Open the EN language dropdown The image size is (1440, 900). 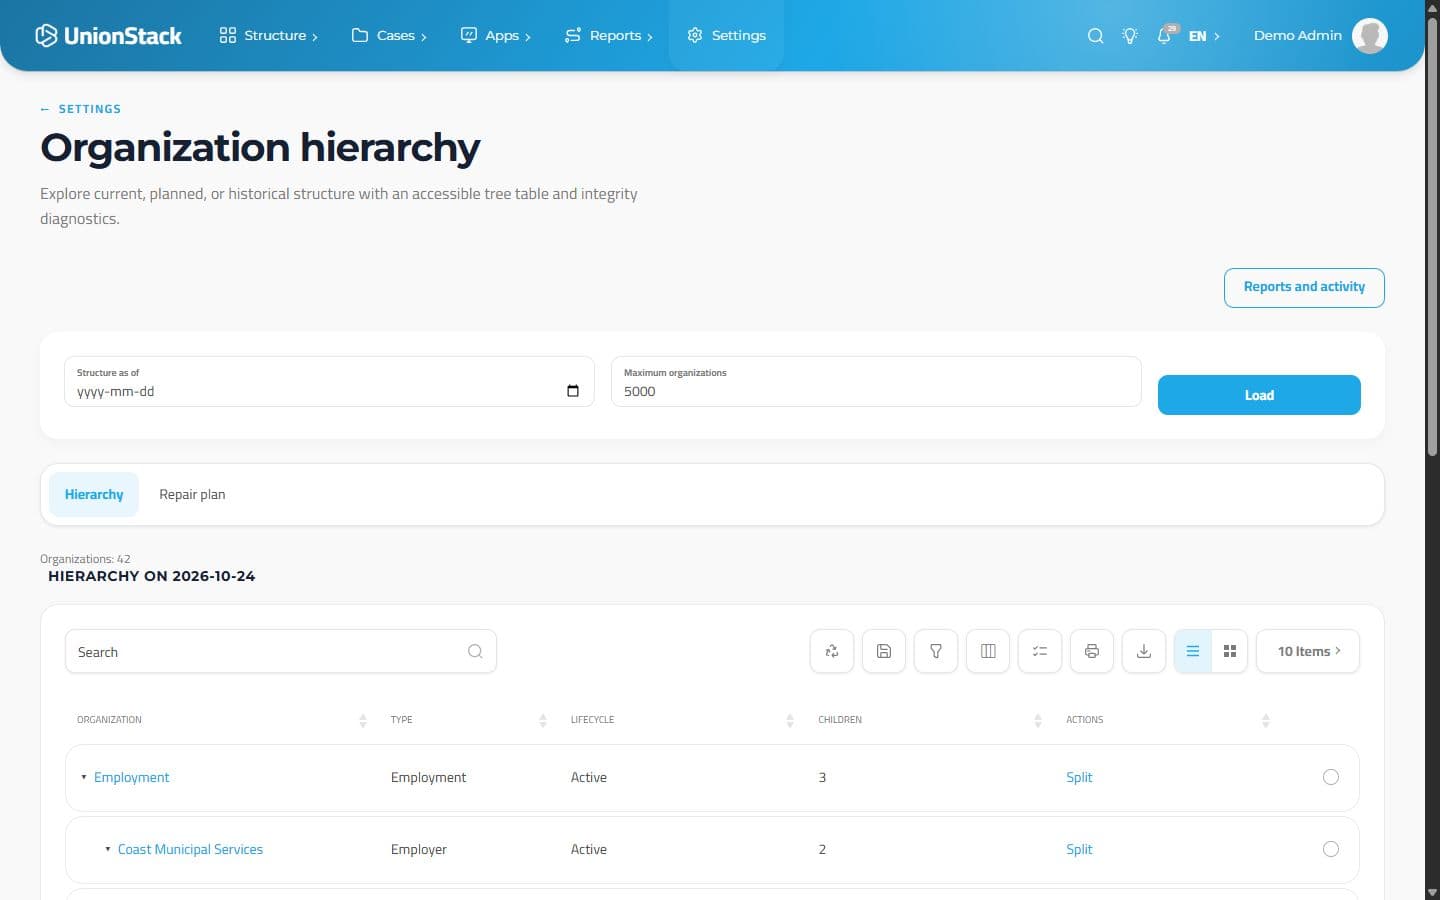tap(1204, 36)
